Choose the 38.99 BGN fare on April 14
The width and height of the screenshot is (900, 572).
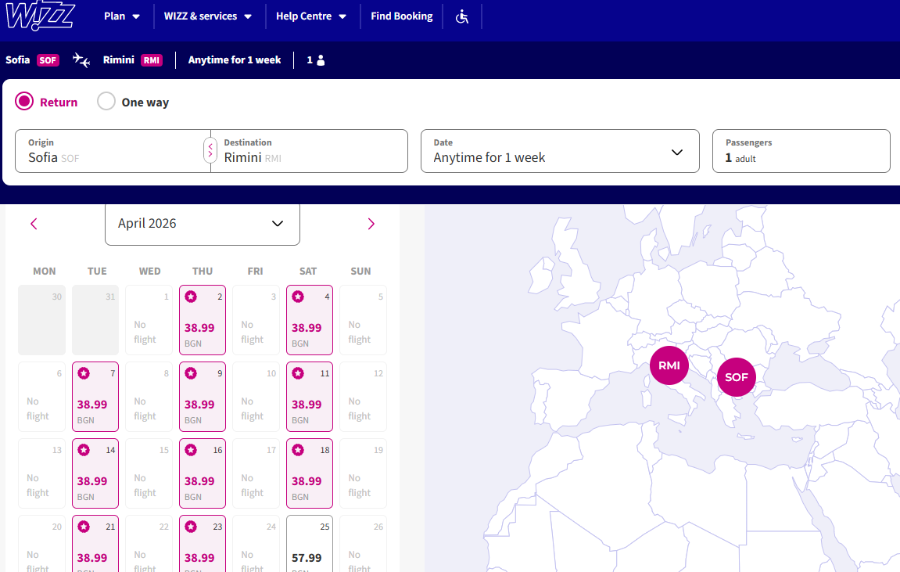coord(95,473)
